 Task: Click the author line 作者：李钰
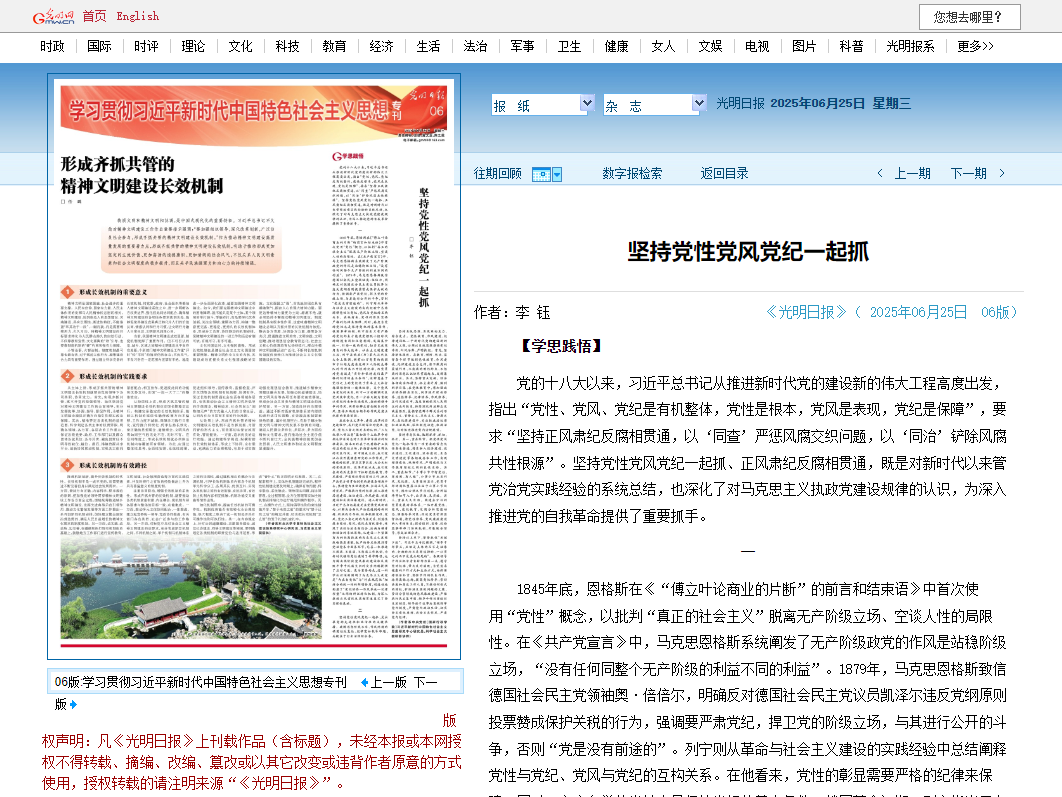(x=512, y=312)
